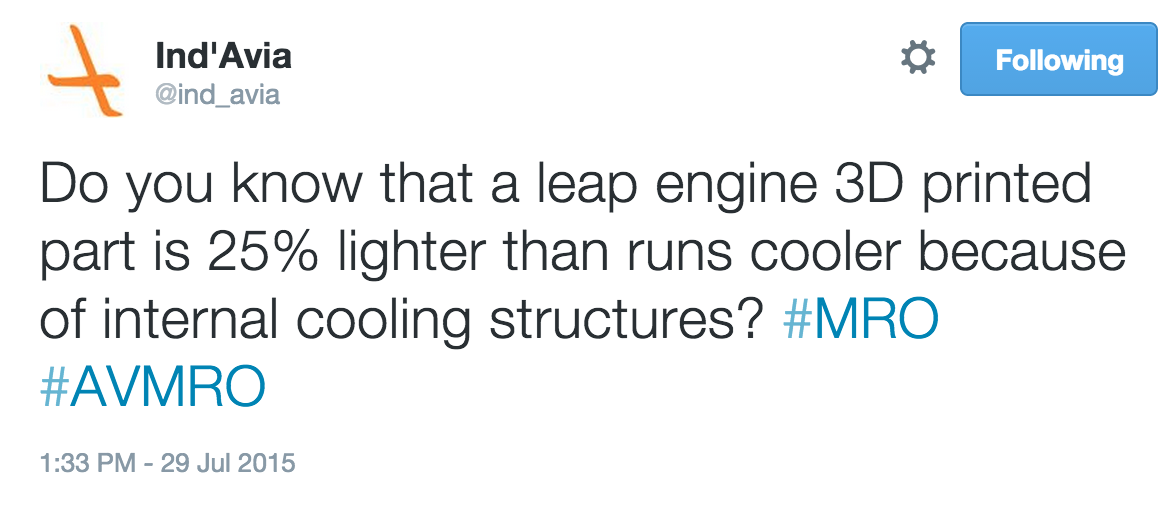1170x508 pixels.
Task: Click the Ind'Avia orange airplane logo
Action: pyautogui.click(x=85, y=69)
